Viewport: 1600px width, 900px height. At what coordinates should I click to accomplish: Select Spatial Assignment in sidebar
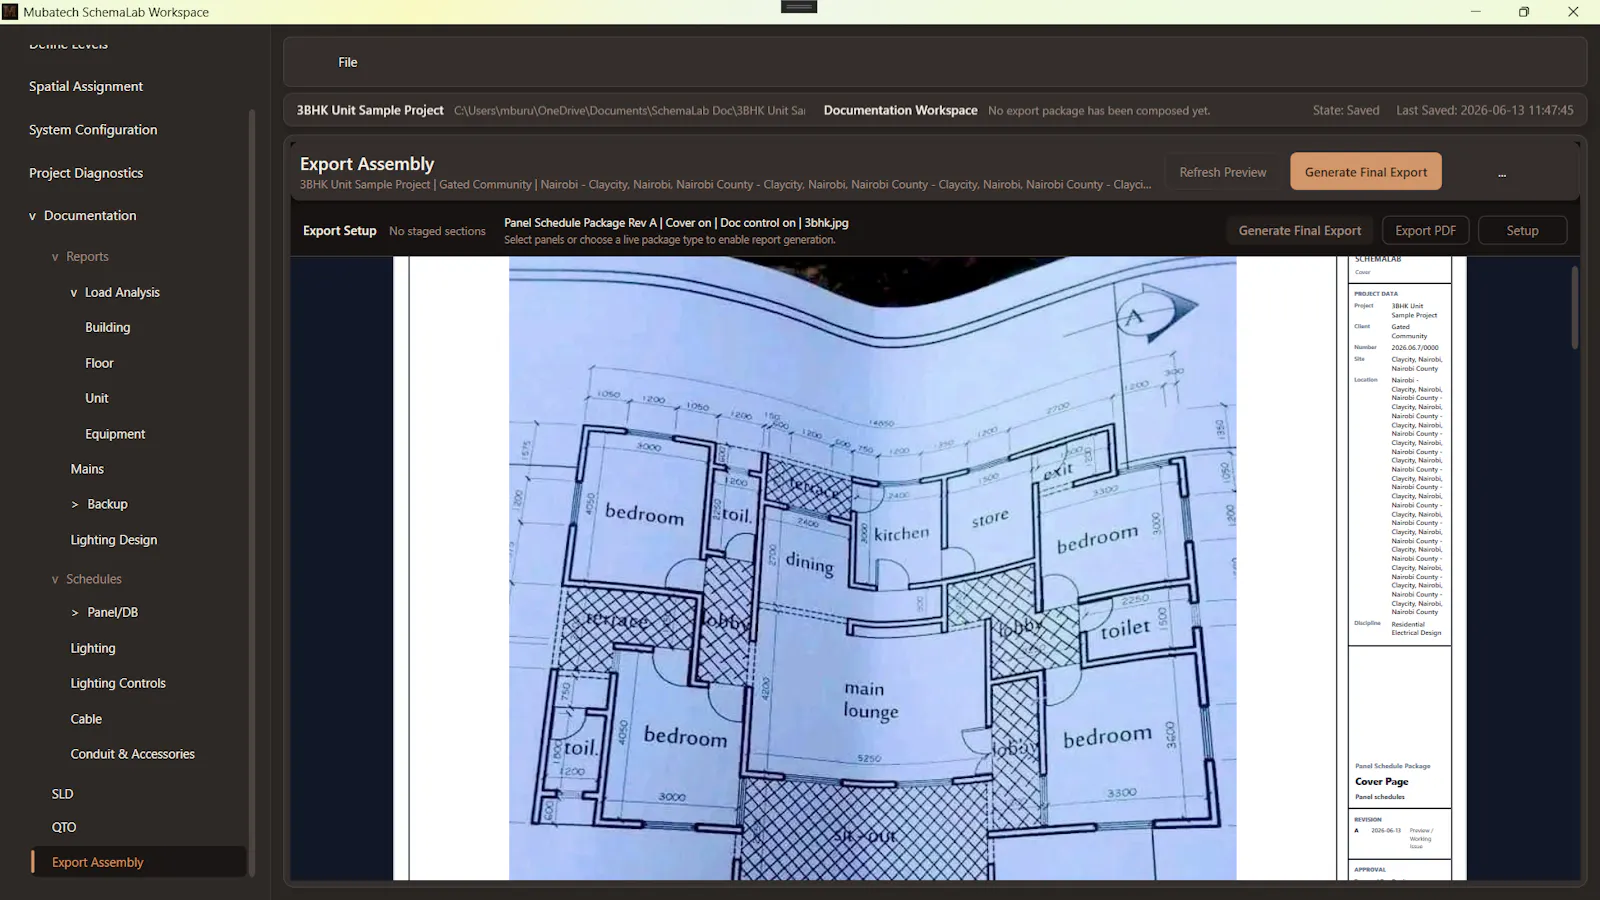[86, 86]
